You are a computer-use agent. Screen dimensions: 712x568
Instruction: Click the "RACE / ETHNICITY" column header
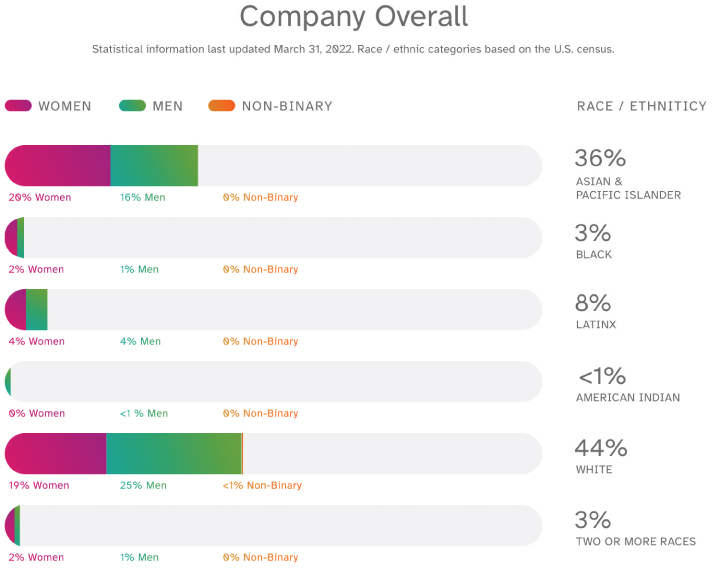[641, 107]
